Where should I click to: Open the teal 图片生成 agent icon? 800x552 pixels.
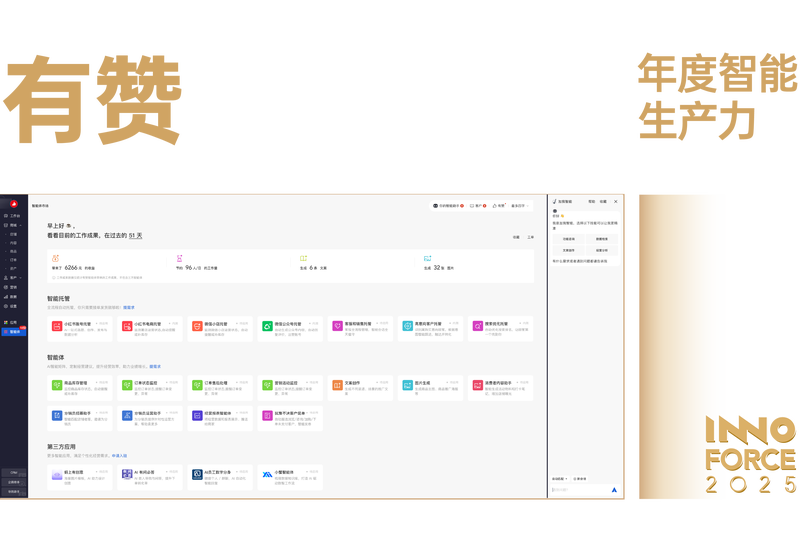coord(408,385)
